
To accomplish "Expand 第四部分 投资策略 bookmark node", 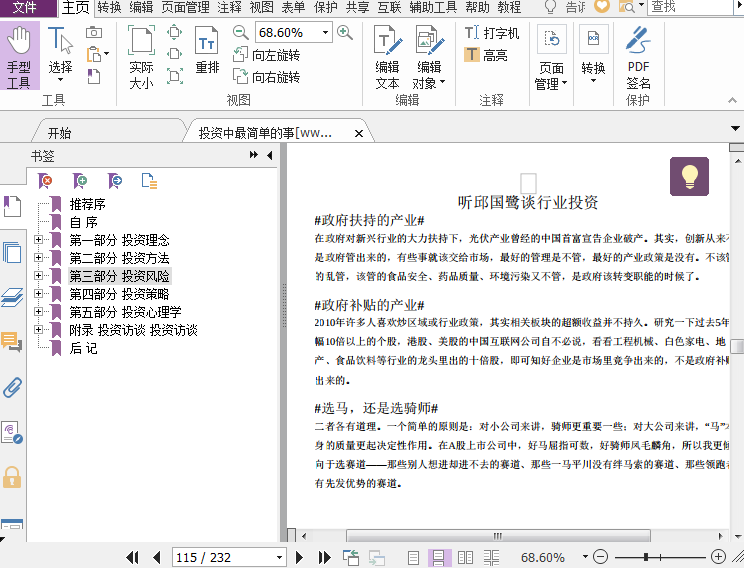I will pos(38,294).
